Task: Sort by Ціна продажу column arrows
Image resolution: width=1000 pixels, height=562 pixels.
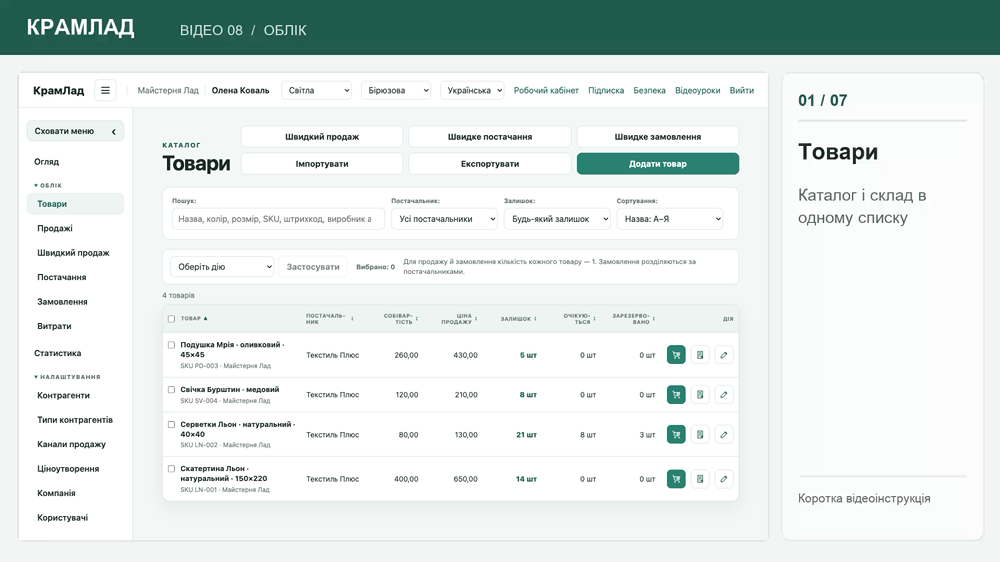Action: click(x=476, y=318)
